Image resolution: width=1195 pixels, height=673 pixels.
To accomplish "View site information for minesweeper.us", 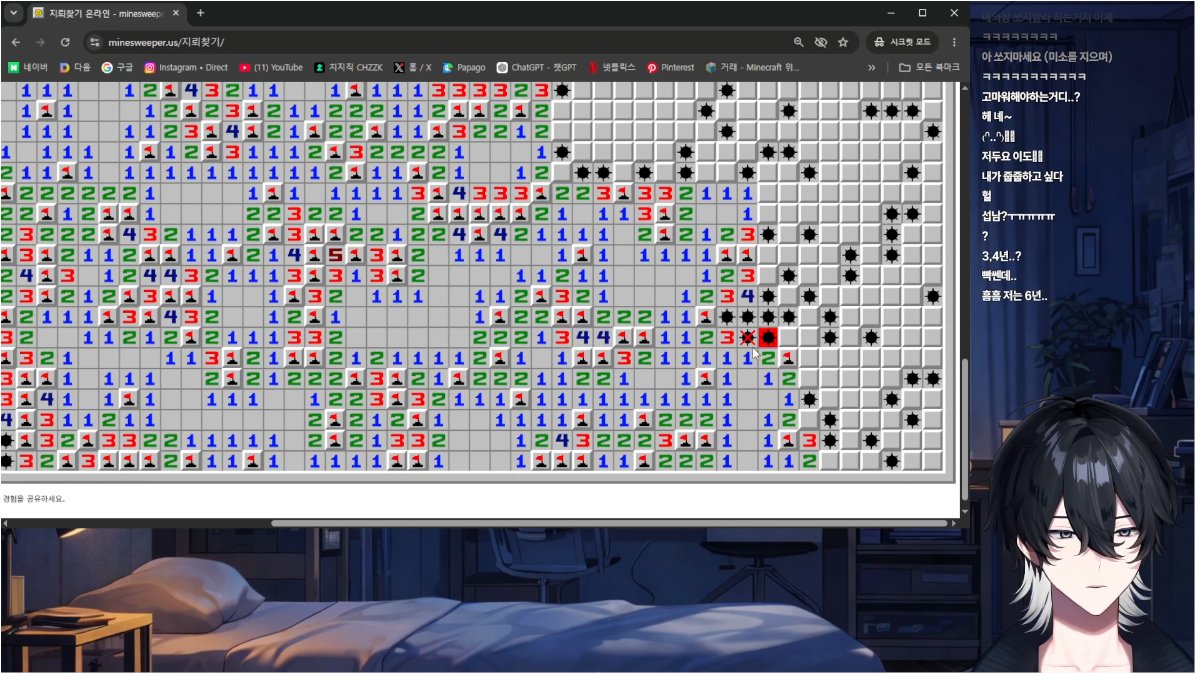I will point(95,42).
